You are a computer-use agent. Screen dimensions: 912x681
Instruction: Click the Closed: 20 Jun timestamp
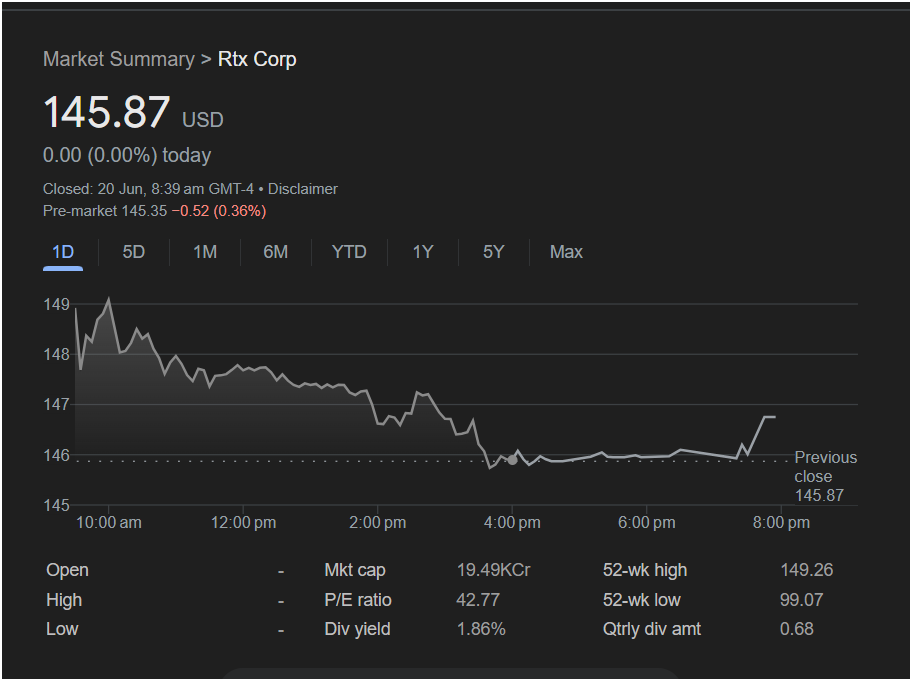point(148,189)
